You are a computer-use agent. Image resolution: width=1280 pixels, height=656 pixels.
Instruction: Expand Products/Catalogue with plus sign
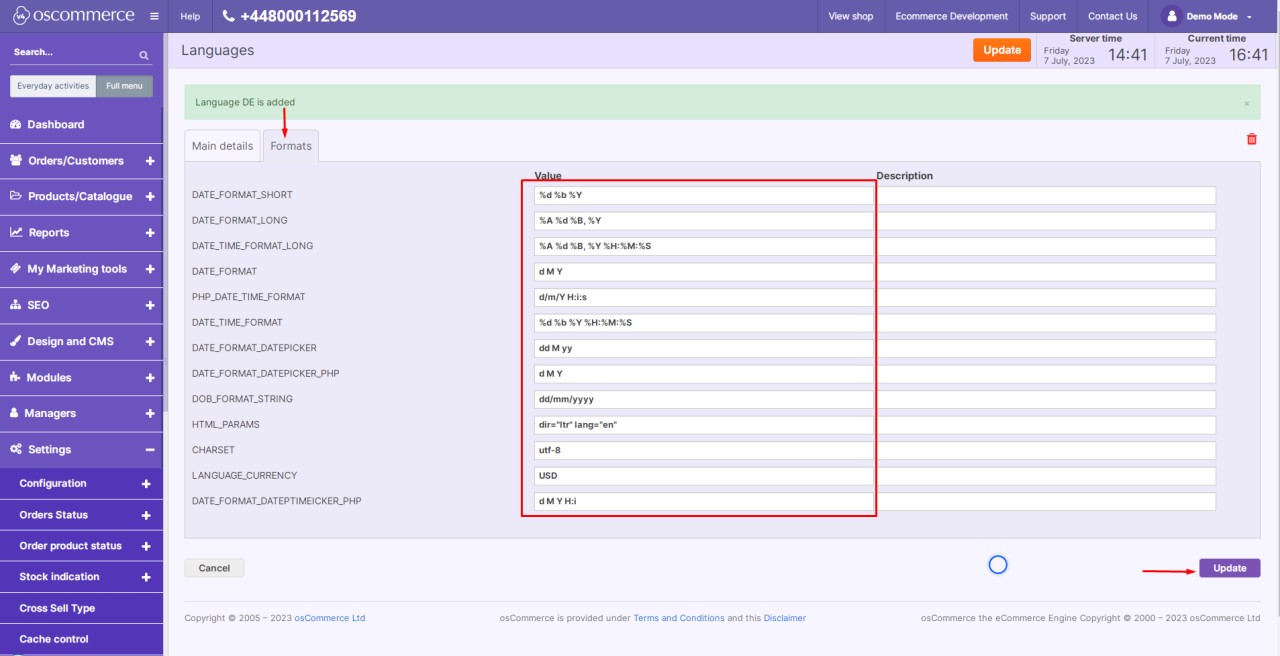click(x=150, y=197)
